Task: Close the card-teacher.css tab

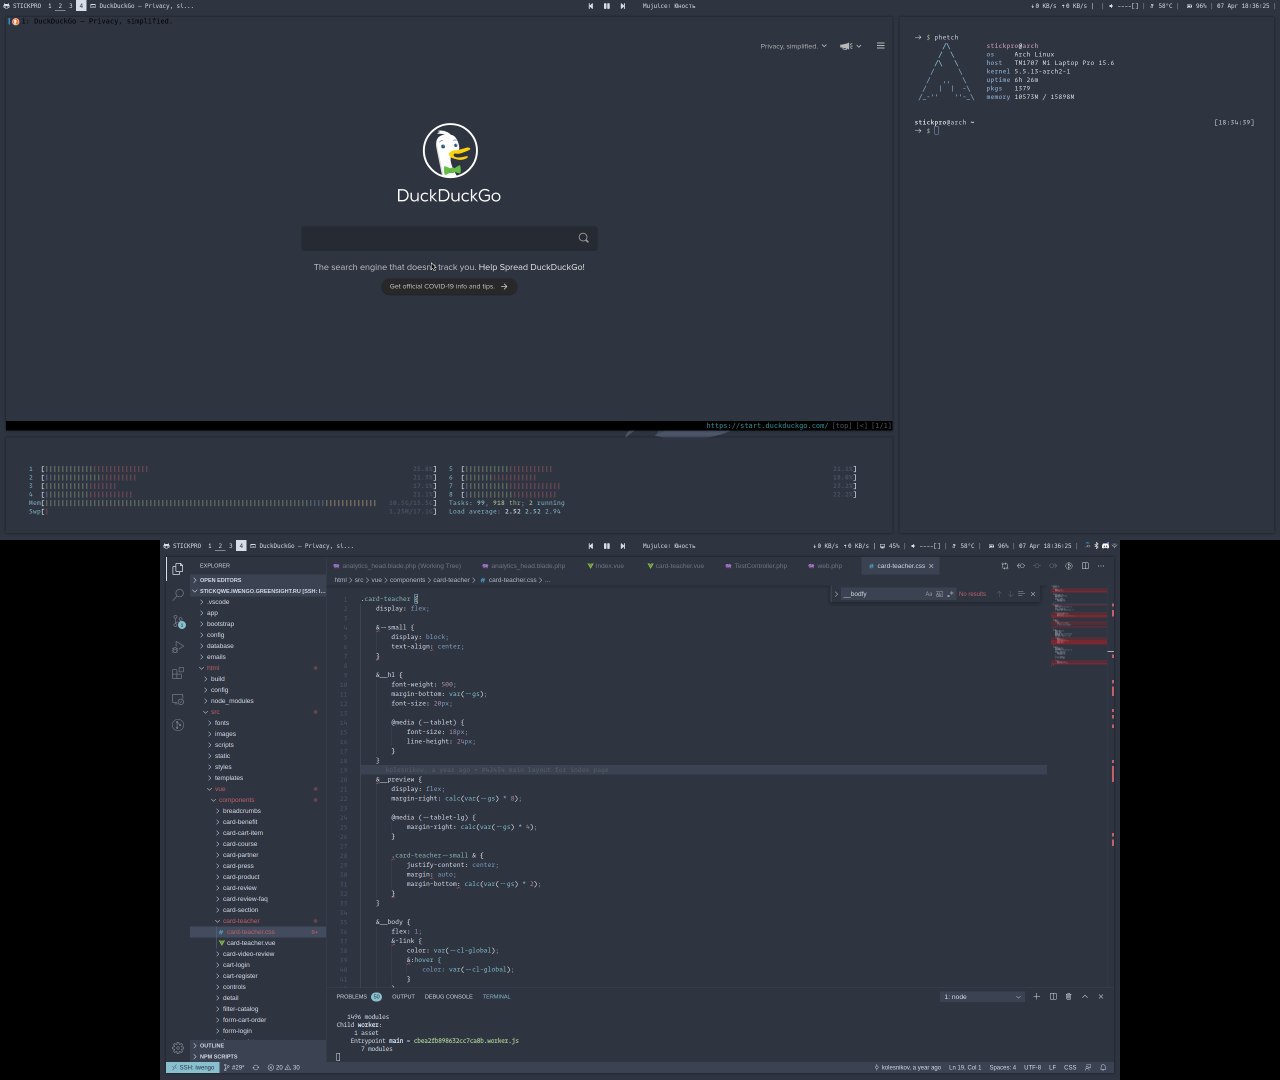Action: point(931,566)
